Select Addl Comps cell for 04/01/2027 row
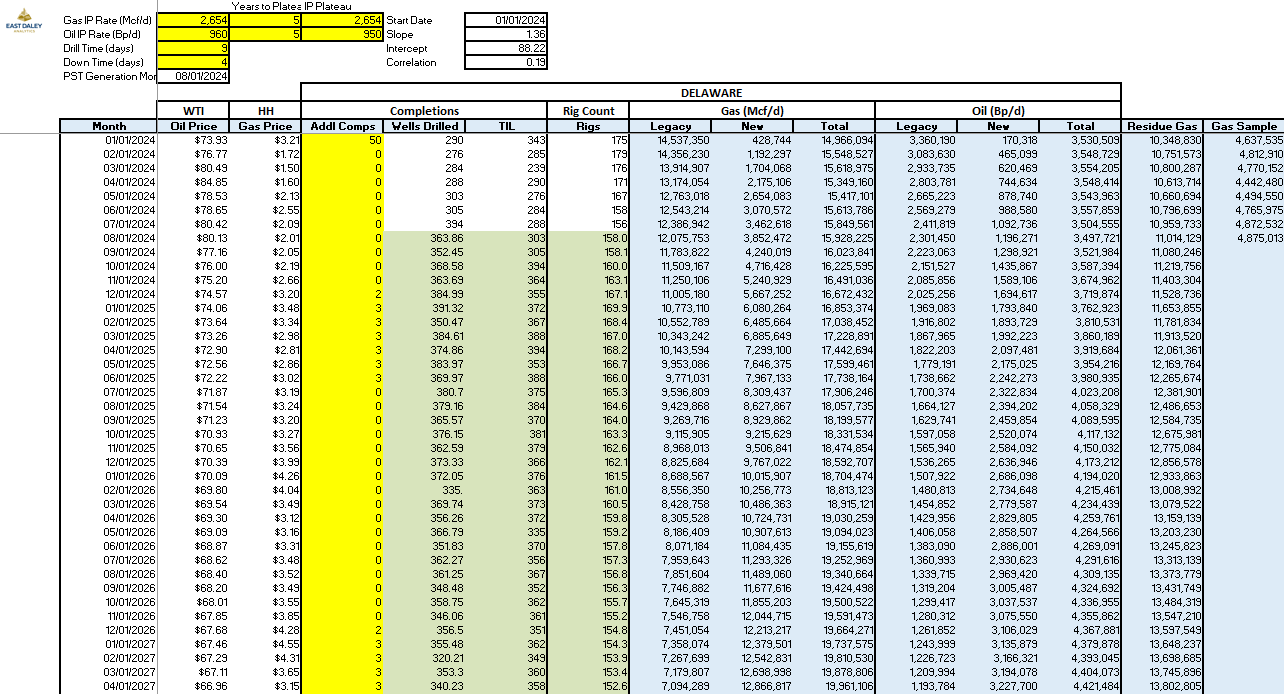Screen dimensions: 1284x694 (x=342, y=686)
